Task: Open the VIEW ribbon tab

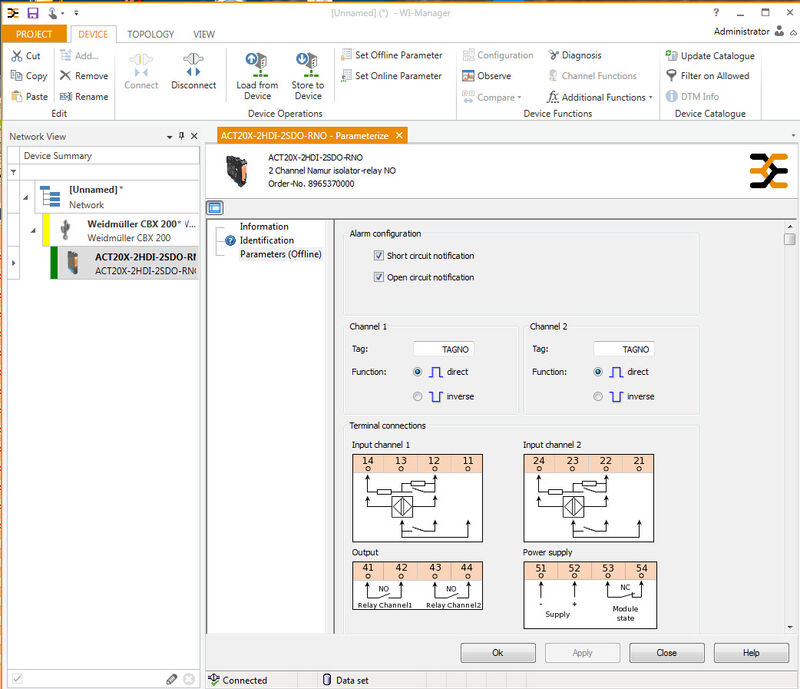Action: (x=204, y=34)
